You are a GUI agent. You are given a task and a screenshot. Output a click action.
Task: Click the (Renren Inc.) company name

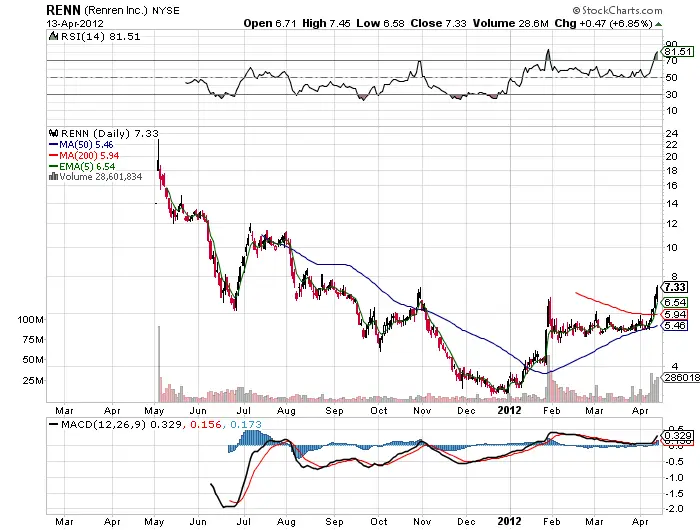[x=116, y=10]
